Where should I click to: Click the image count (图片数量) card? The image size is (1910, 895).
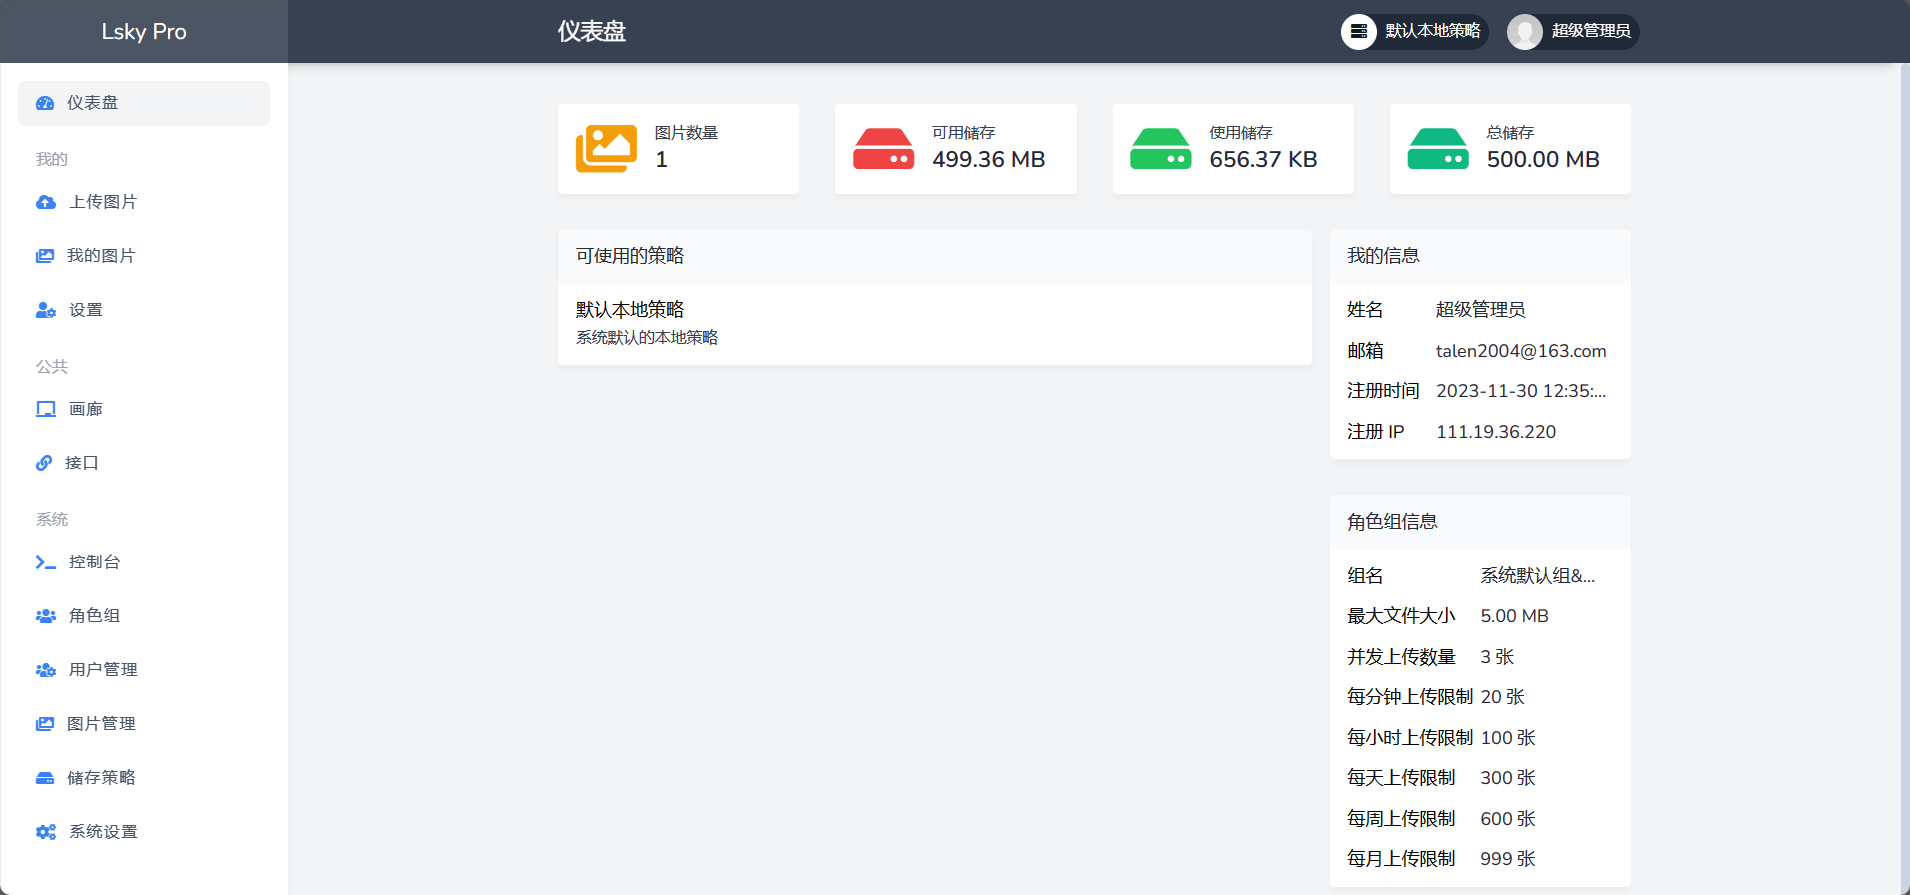pos(678,149)
